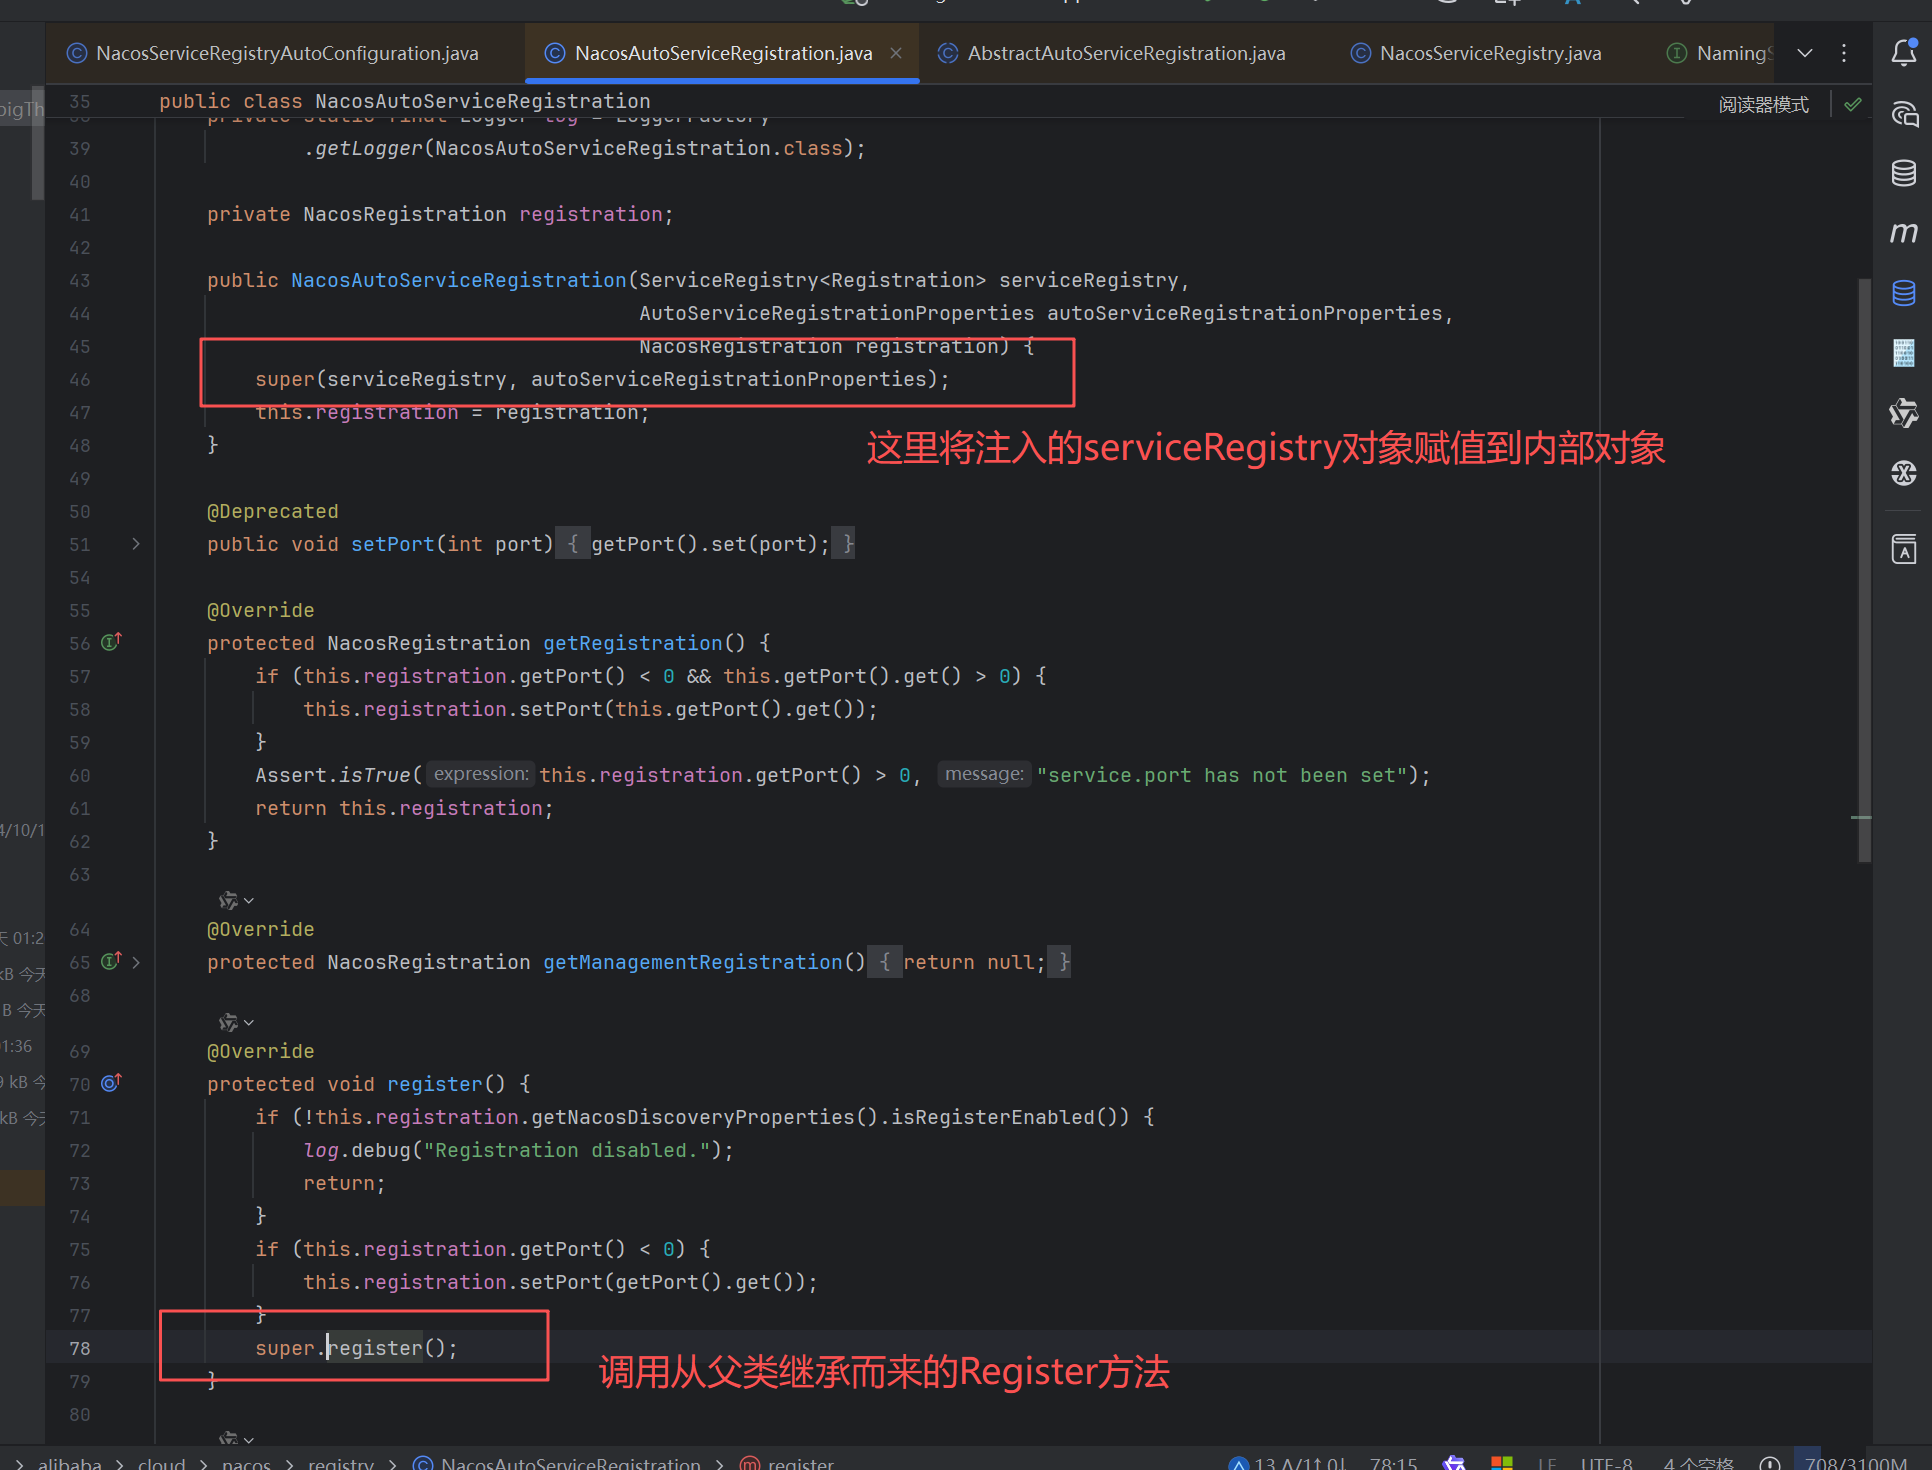
Task: Close the NacosAutoServiceRegistration.java tab
Action: point(896,53)
